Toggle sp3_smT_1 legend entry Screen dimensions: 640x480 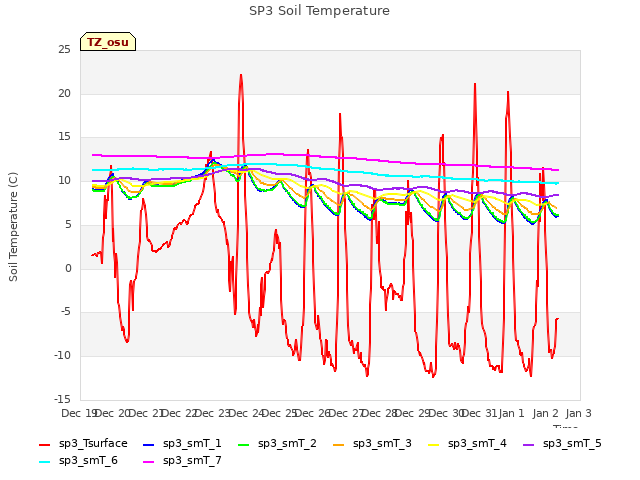(182, 444)
